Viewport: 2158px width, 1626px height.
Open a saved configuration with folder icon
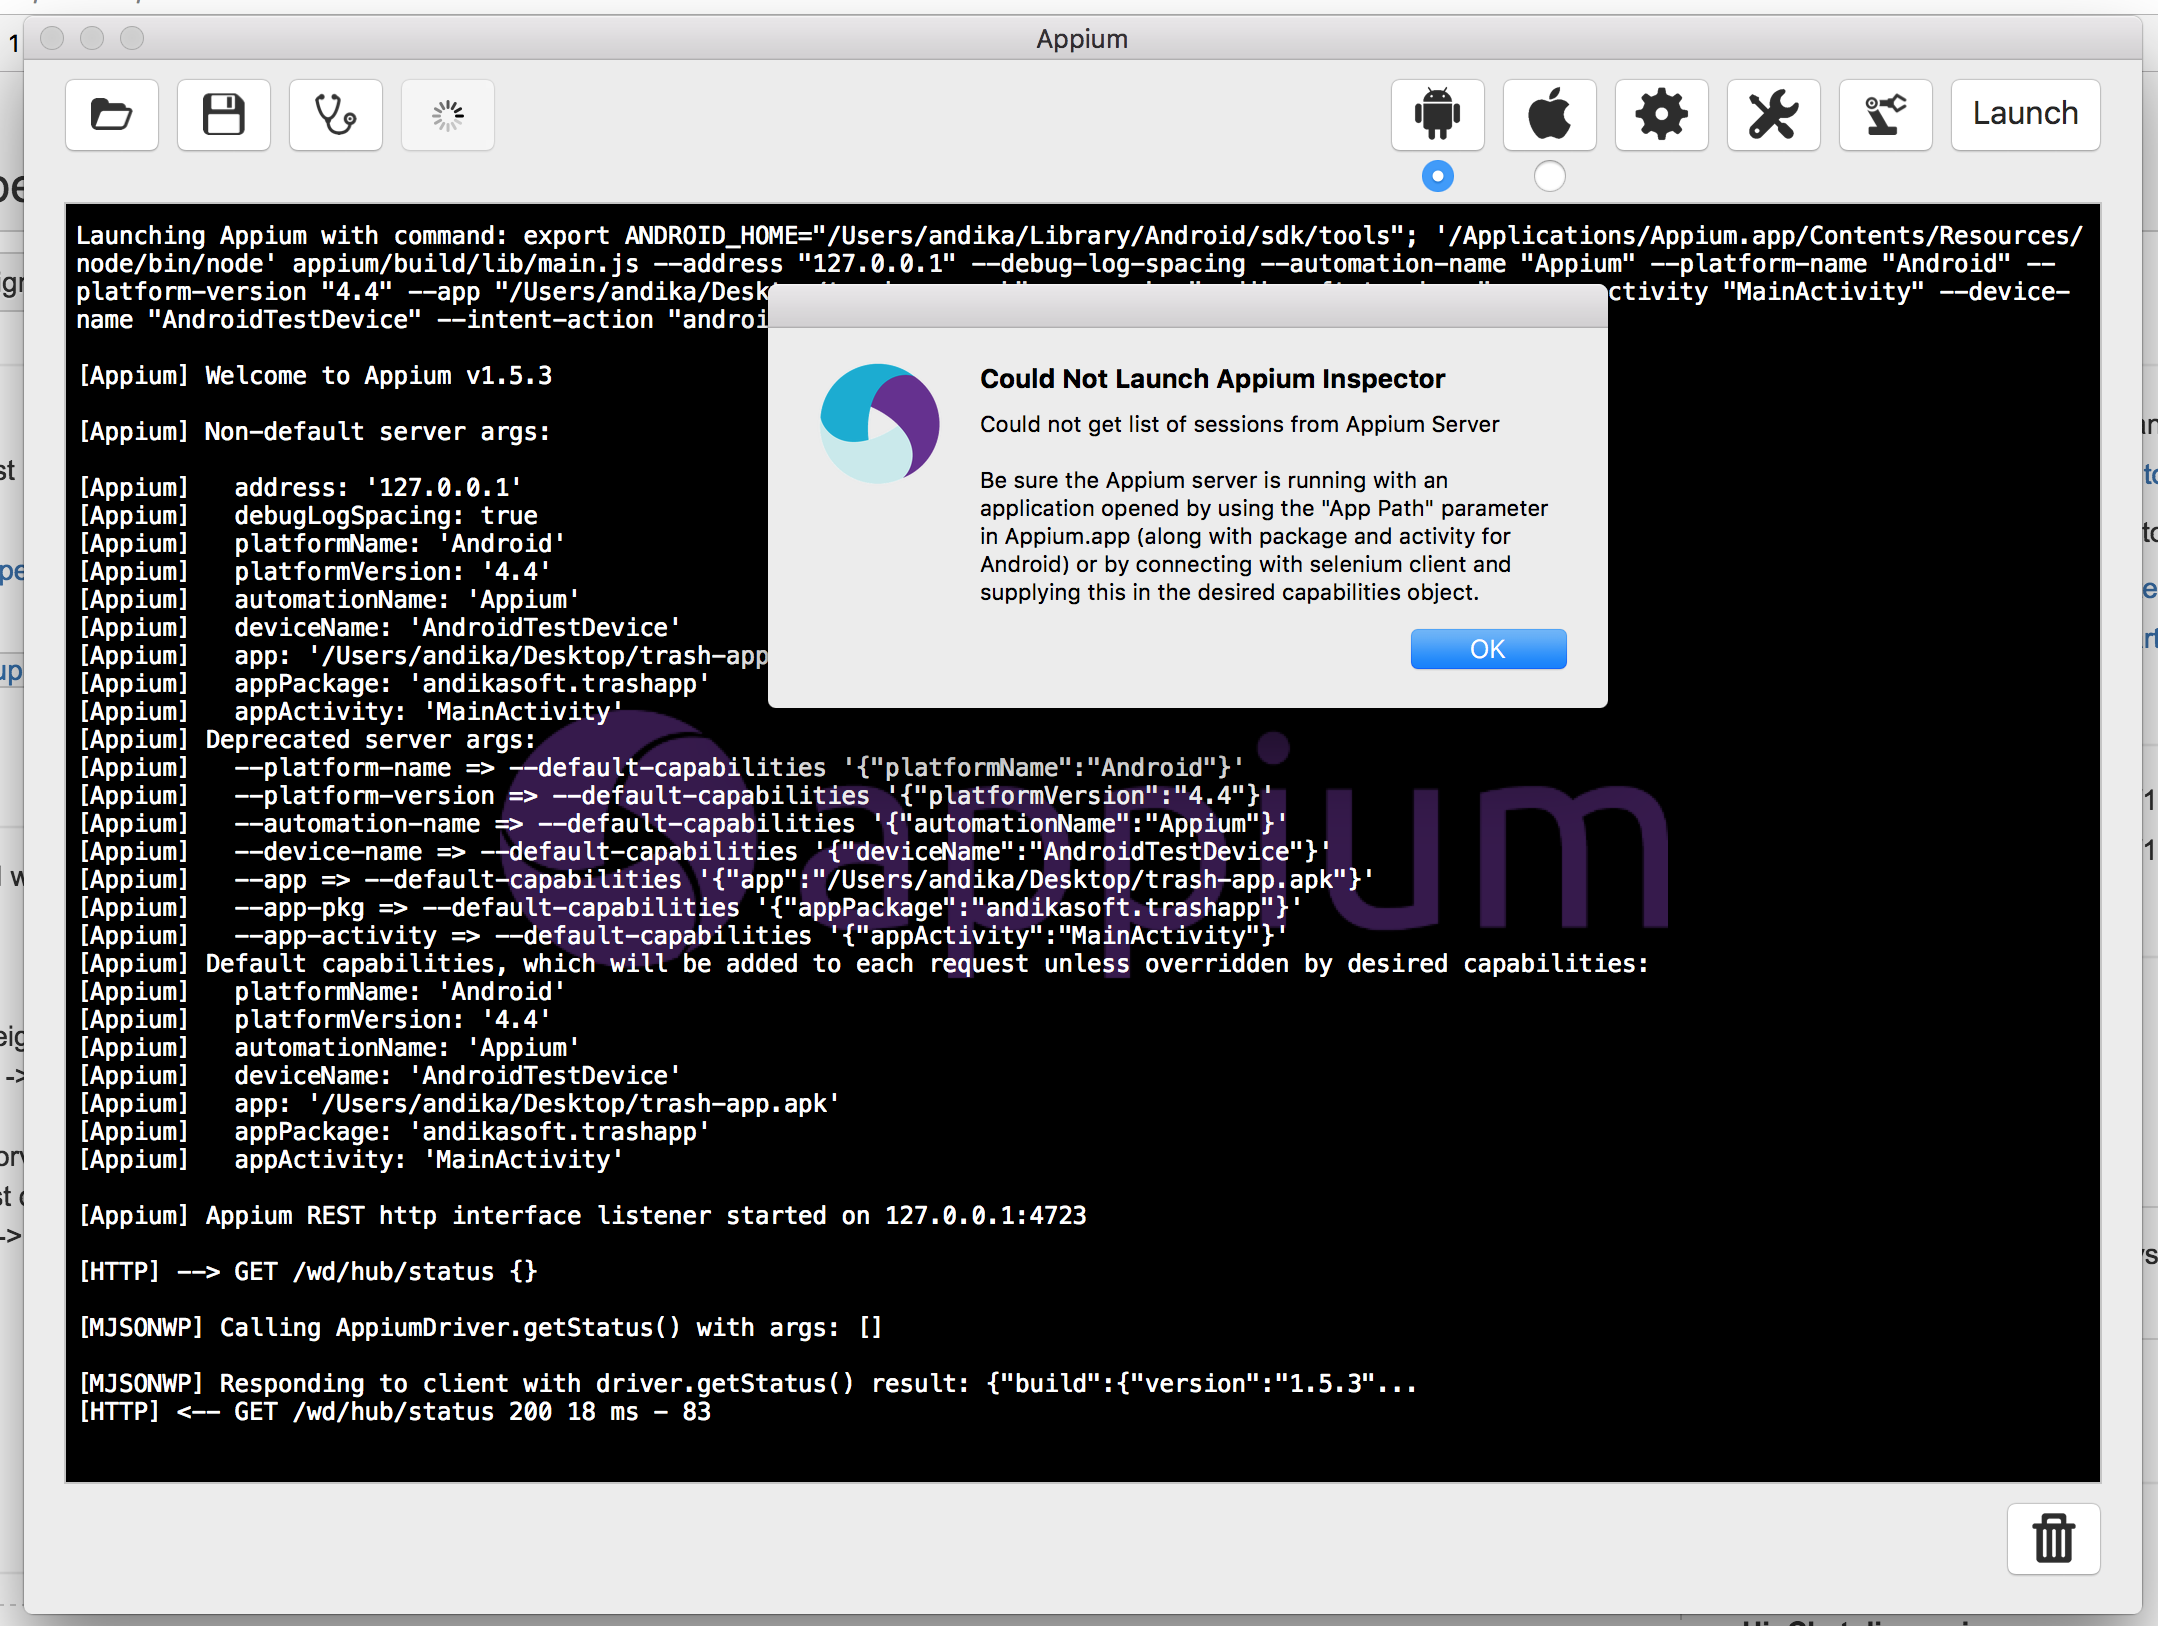(x=111, y=114)
